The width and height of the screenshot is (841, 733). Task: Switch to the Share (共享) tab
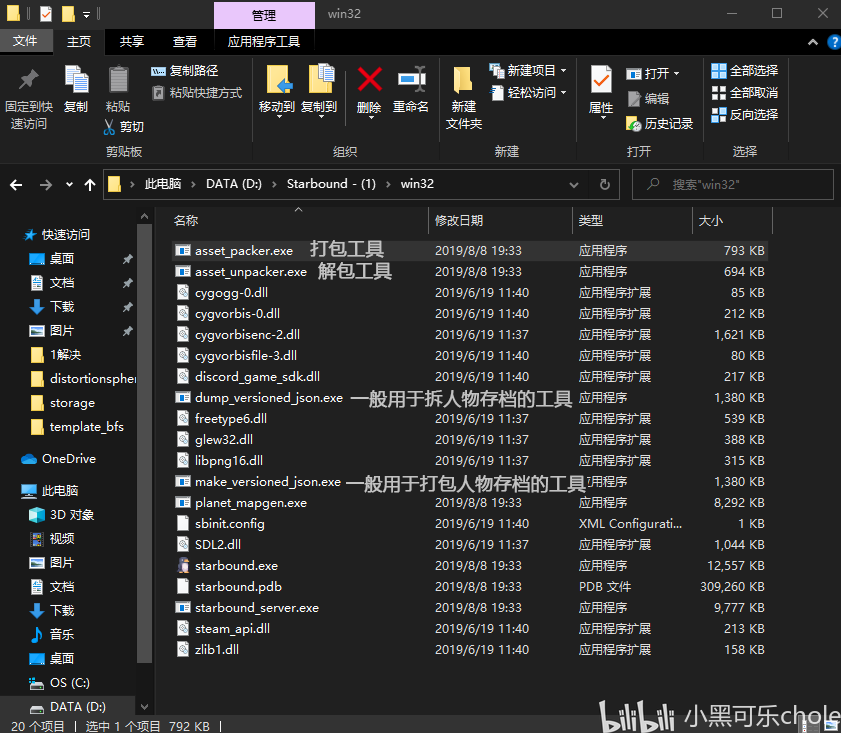[x=131, y=41]
